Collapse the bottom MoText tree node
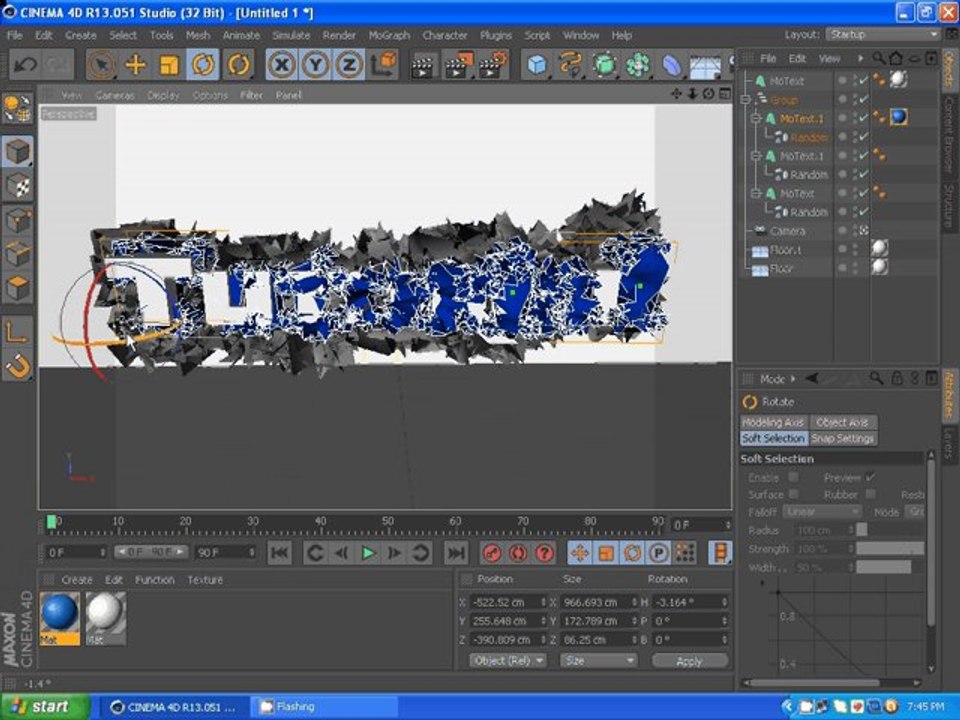Viewport: 960px width, 720px height. [x=756, y=193]
